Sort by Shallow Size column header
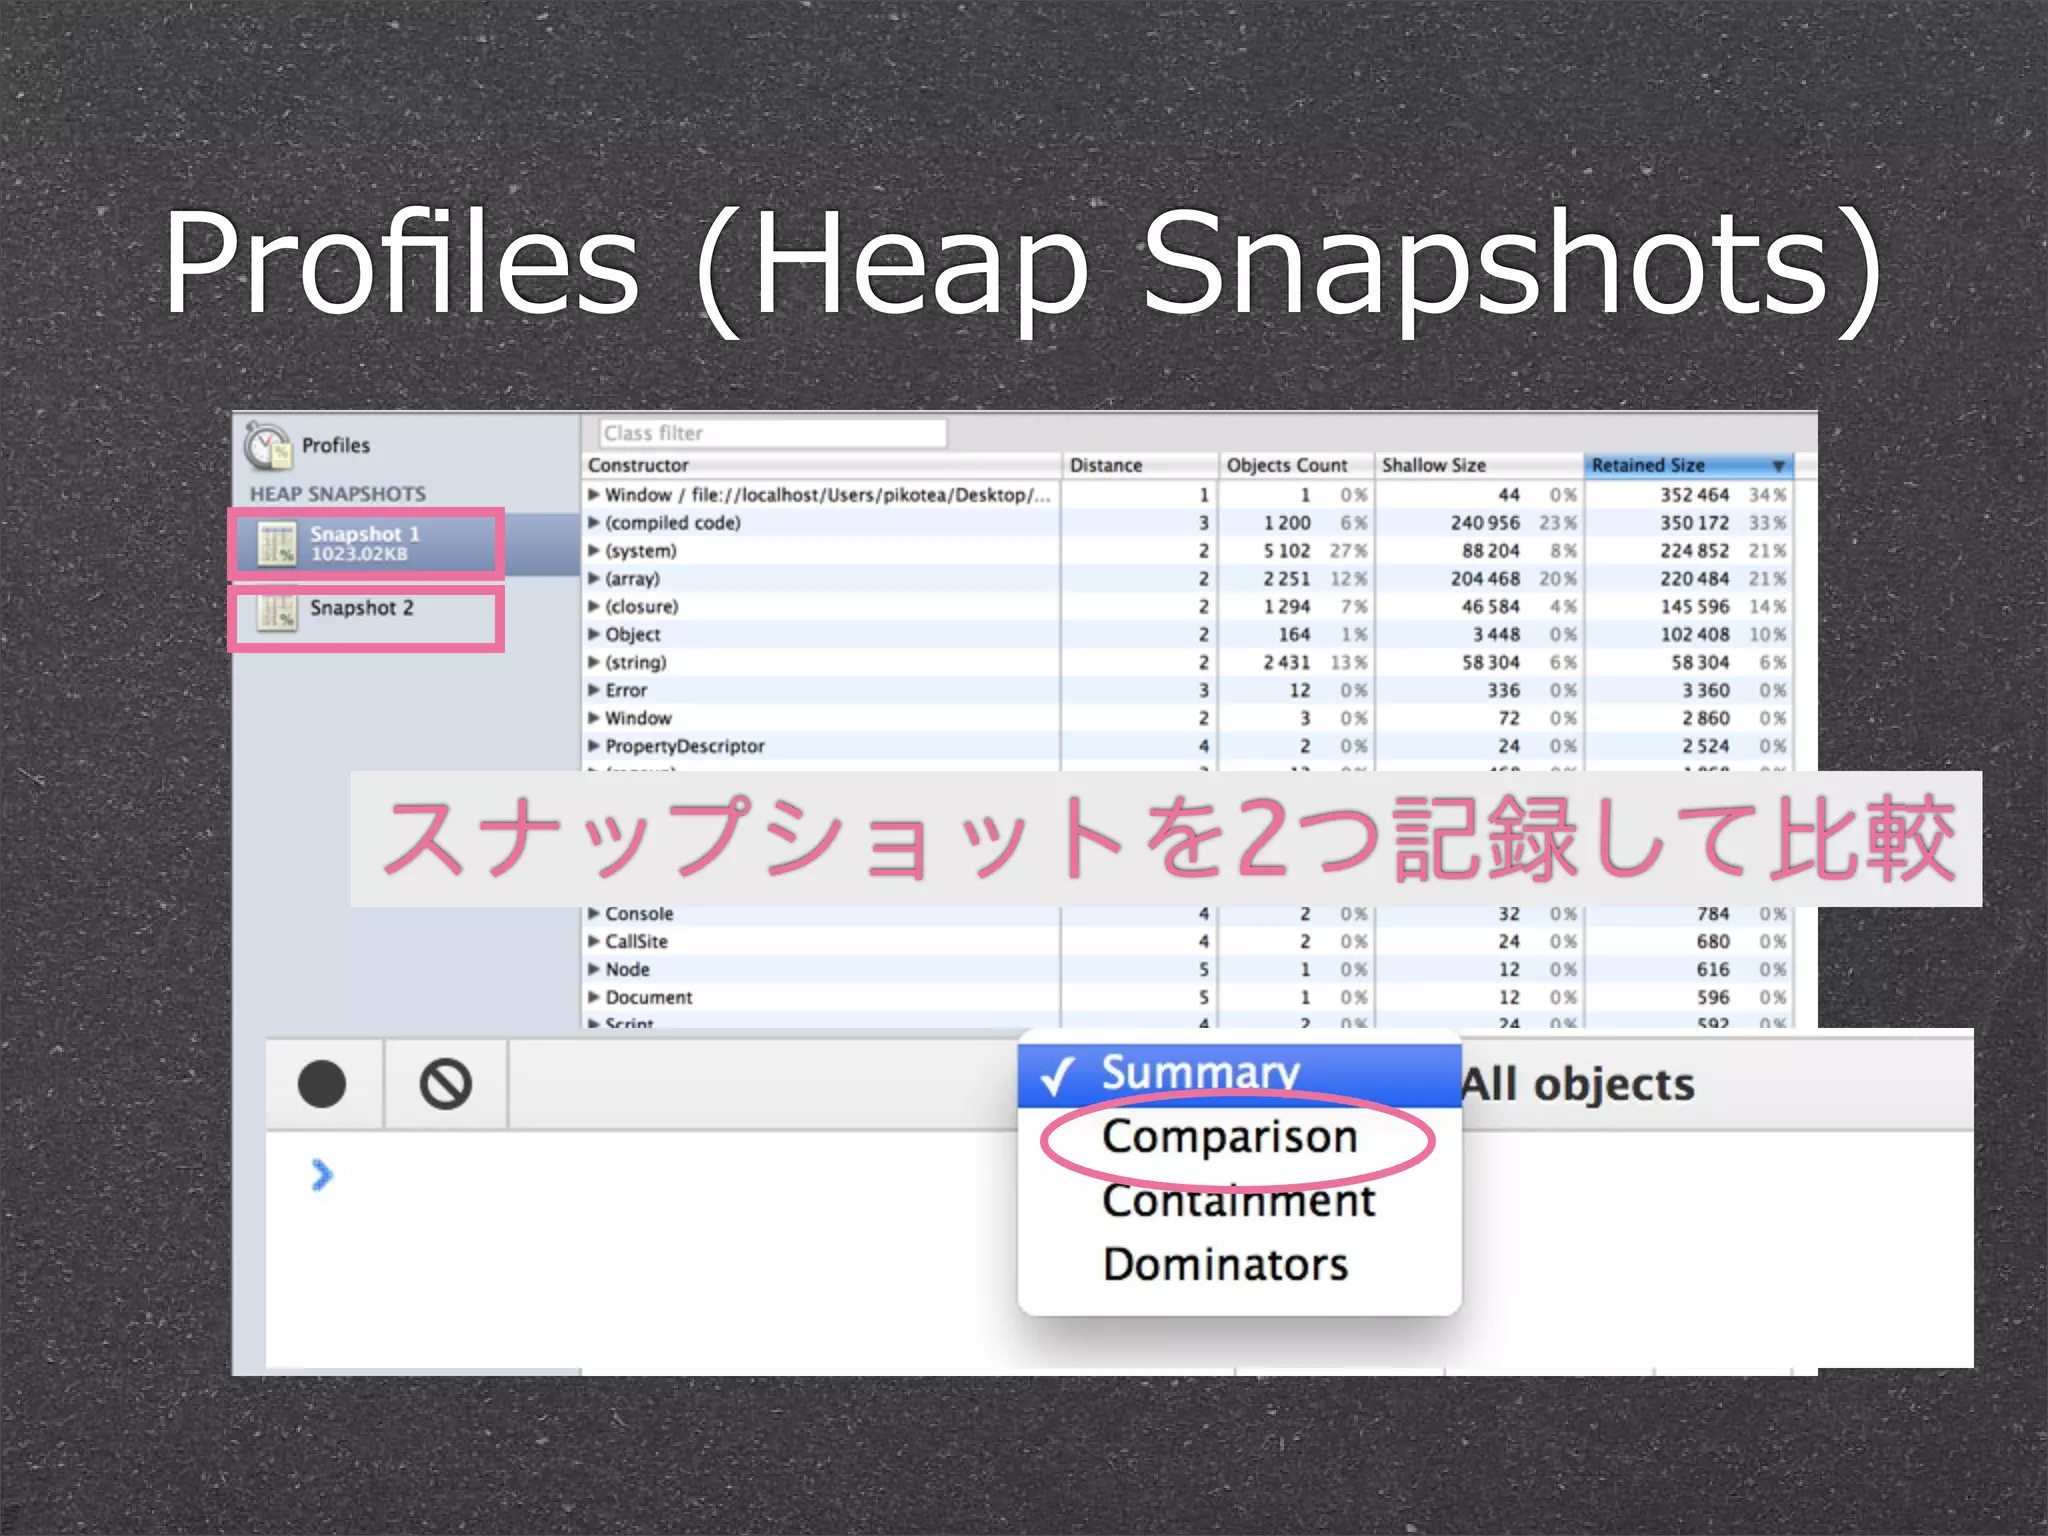Viewport: 2048px width, 1536px height. 1479,465
